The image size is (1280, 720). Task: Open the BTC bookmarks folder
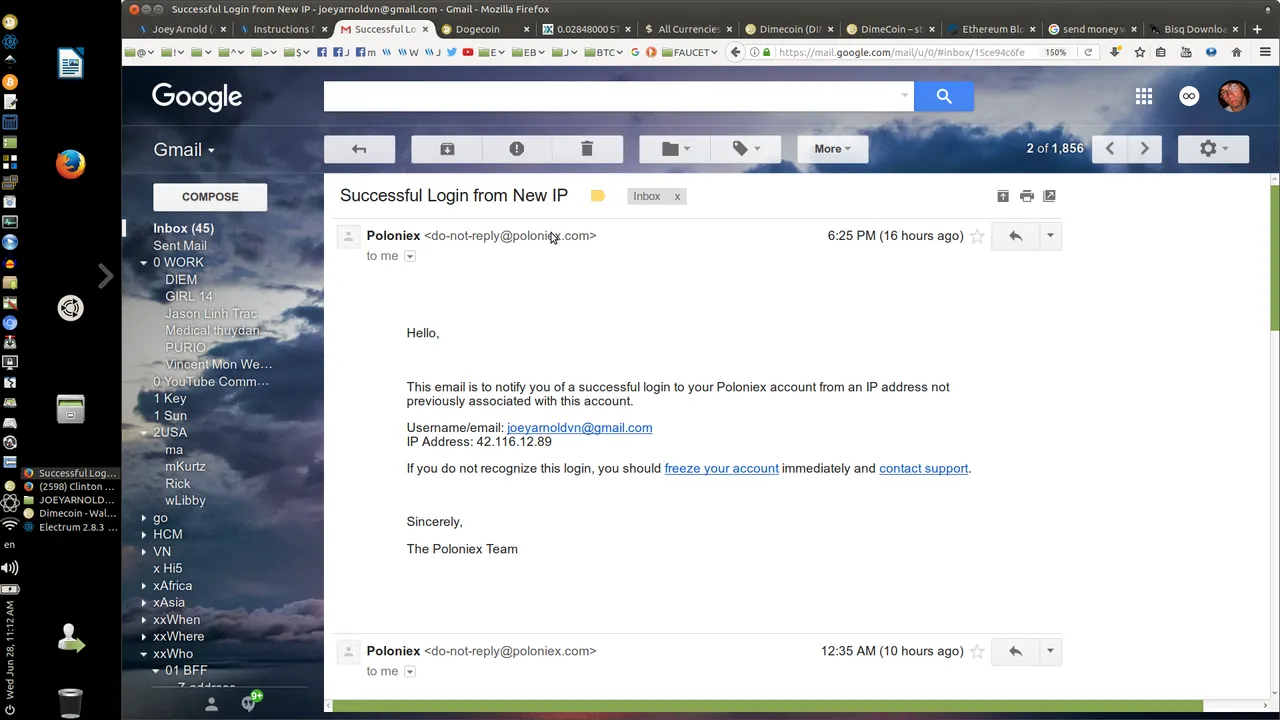pos(603,52)
